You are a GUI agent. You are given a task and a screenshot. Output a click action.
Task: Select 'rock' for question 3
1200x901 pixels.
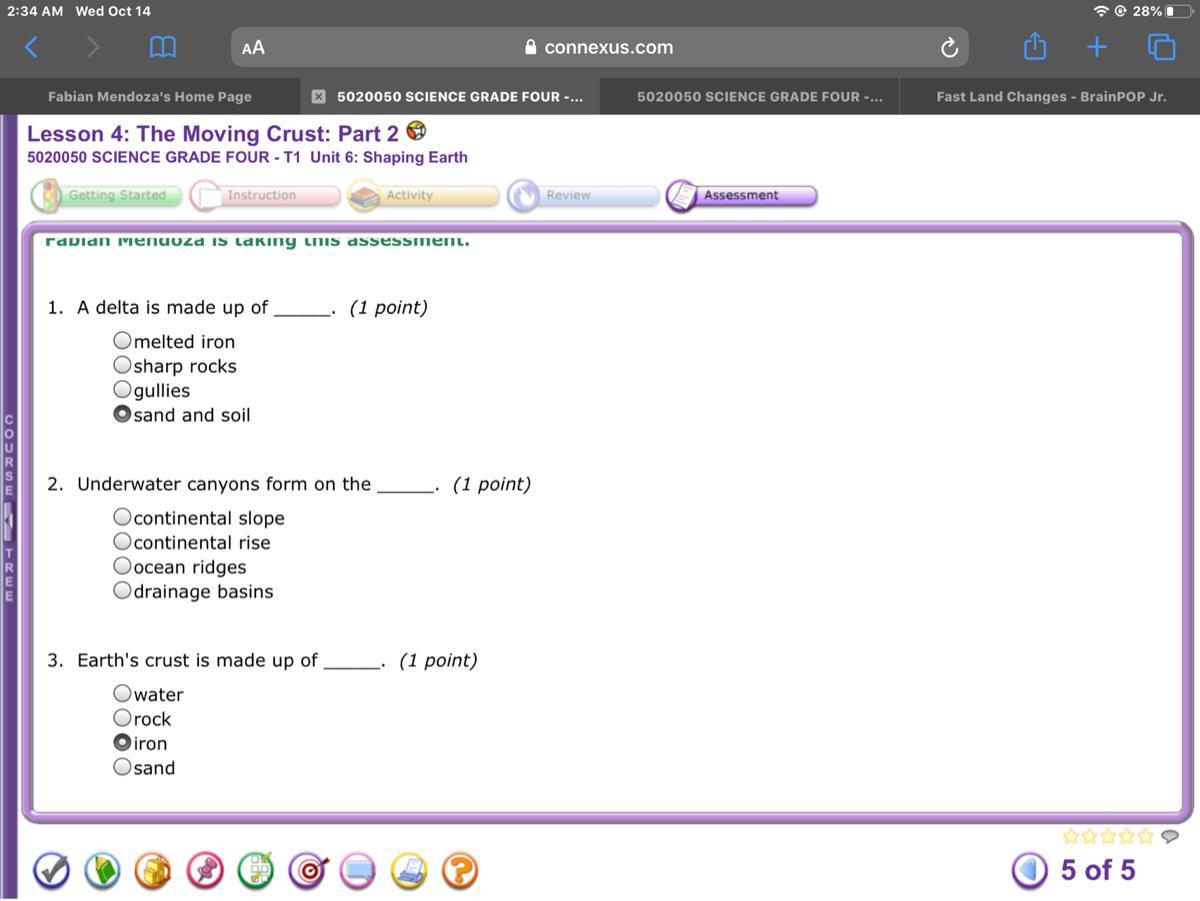(x=122, y=718)
